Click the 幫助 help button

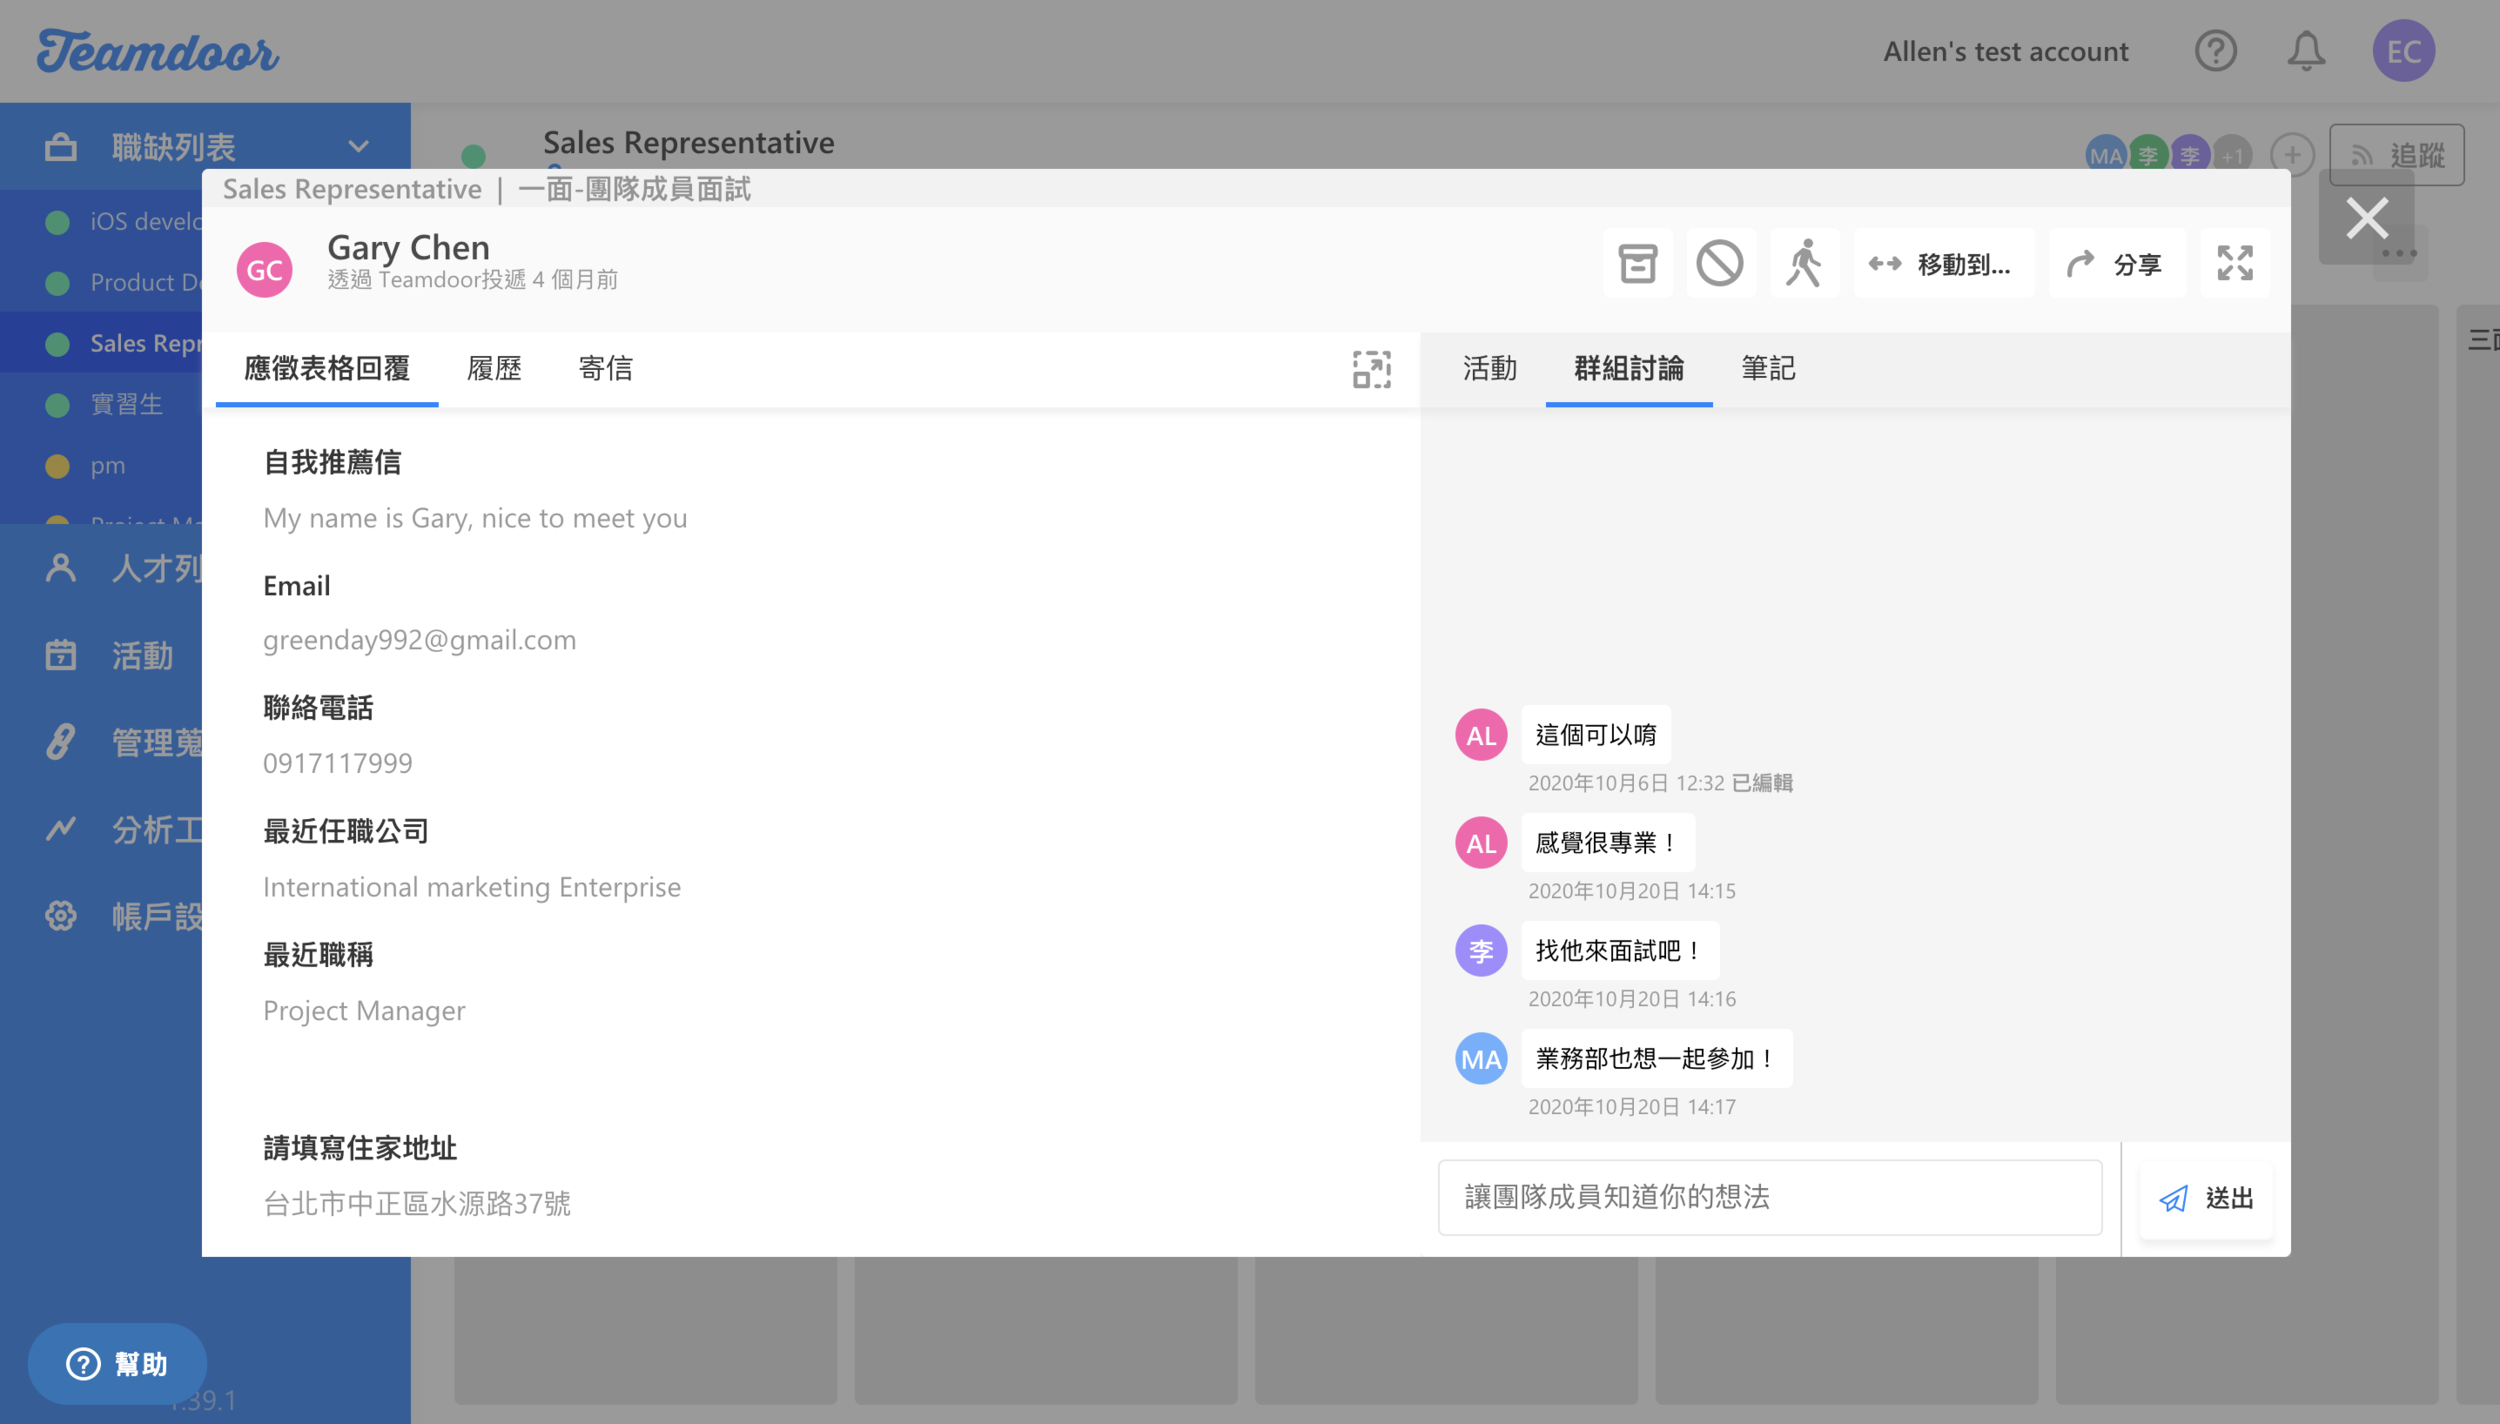(117, 1364)
